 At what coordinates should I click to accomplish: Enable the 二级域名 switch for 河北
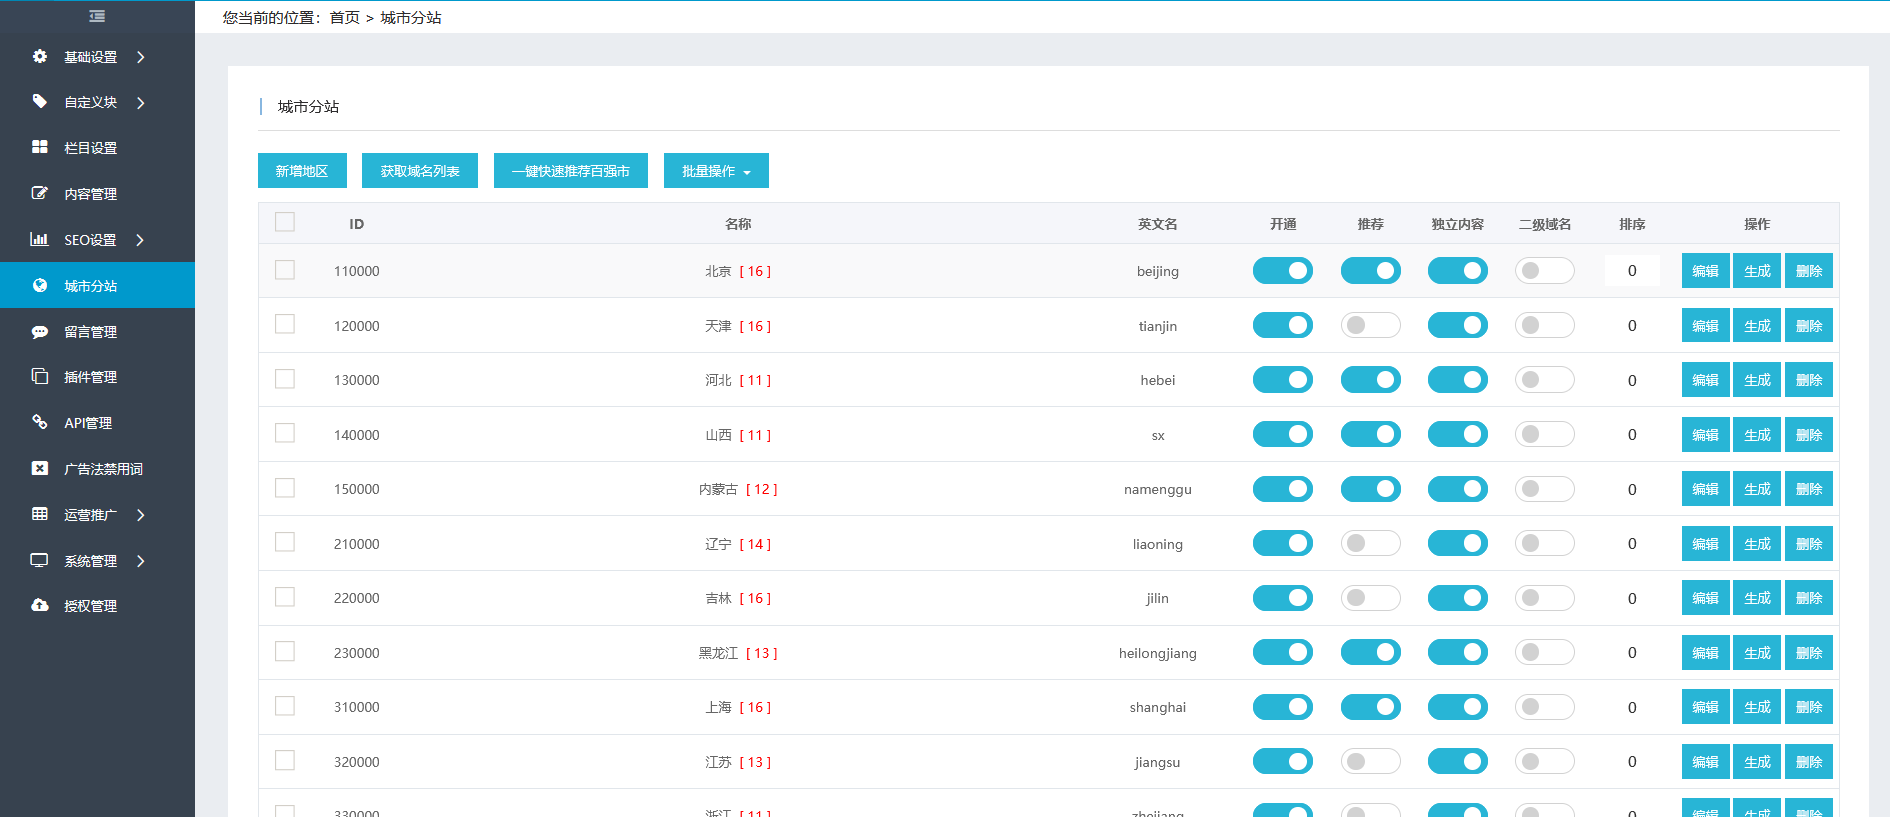[1544, 380]
